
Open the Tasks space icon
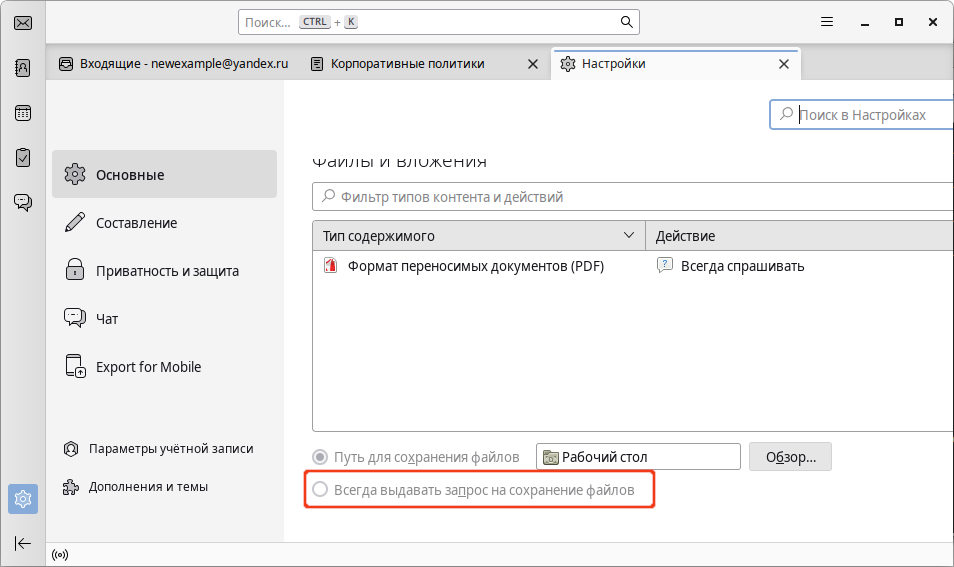click(x=22, y=158)
